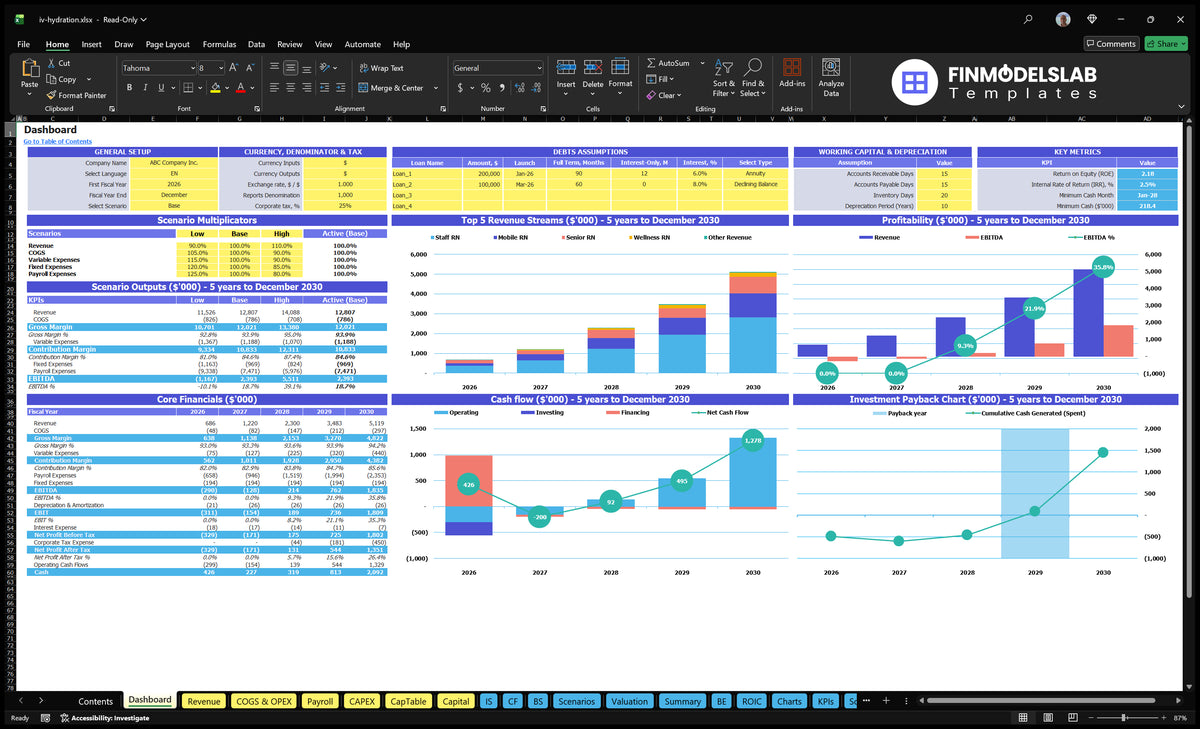This screenshot has height=729, width=1200.
Task: Decrease decimal places
Action: pyautogui.click(x=534, y=88)
